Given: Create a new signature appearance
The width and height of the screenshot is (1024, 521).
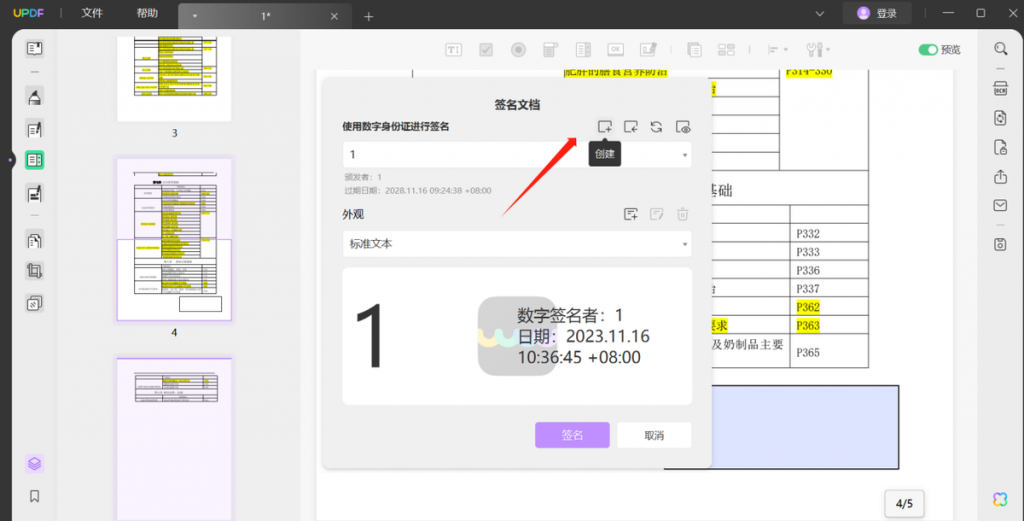Looking at the screenshot, I should click(x=630, y=213).
